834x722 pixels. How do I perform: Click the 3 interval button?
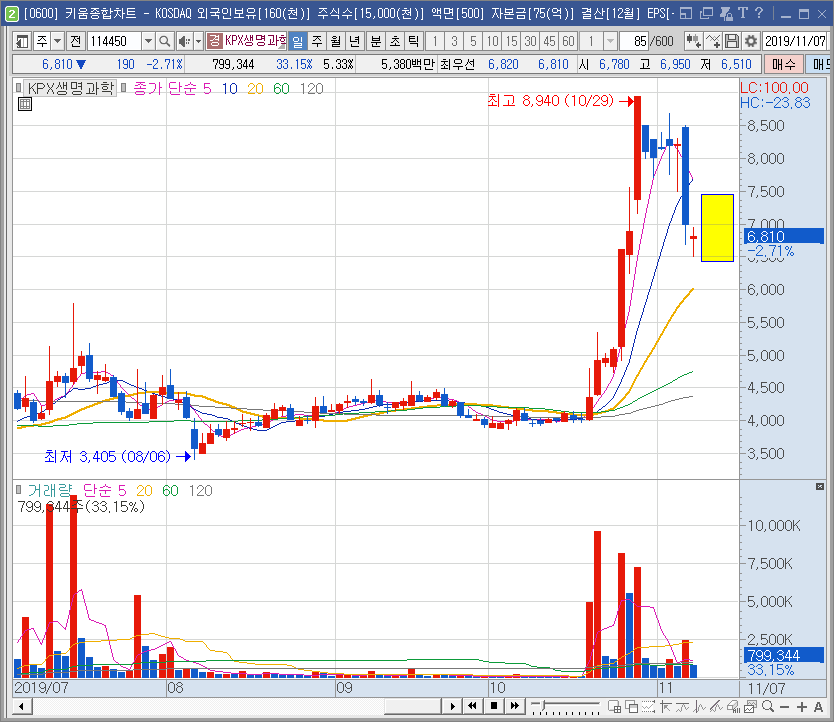point(454,41)
